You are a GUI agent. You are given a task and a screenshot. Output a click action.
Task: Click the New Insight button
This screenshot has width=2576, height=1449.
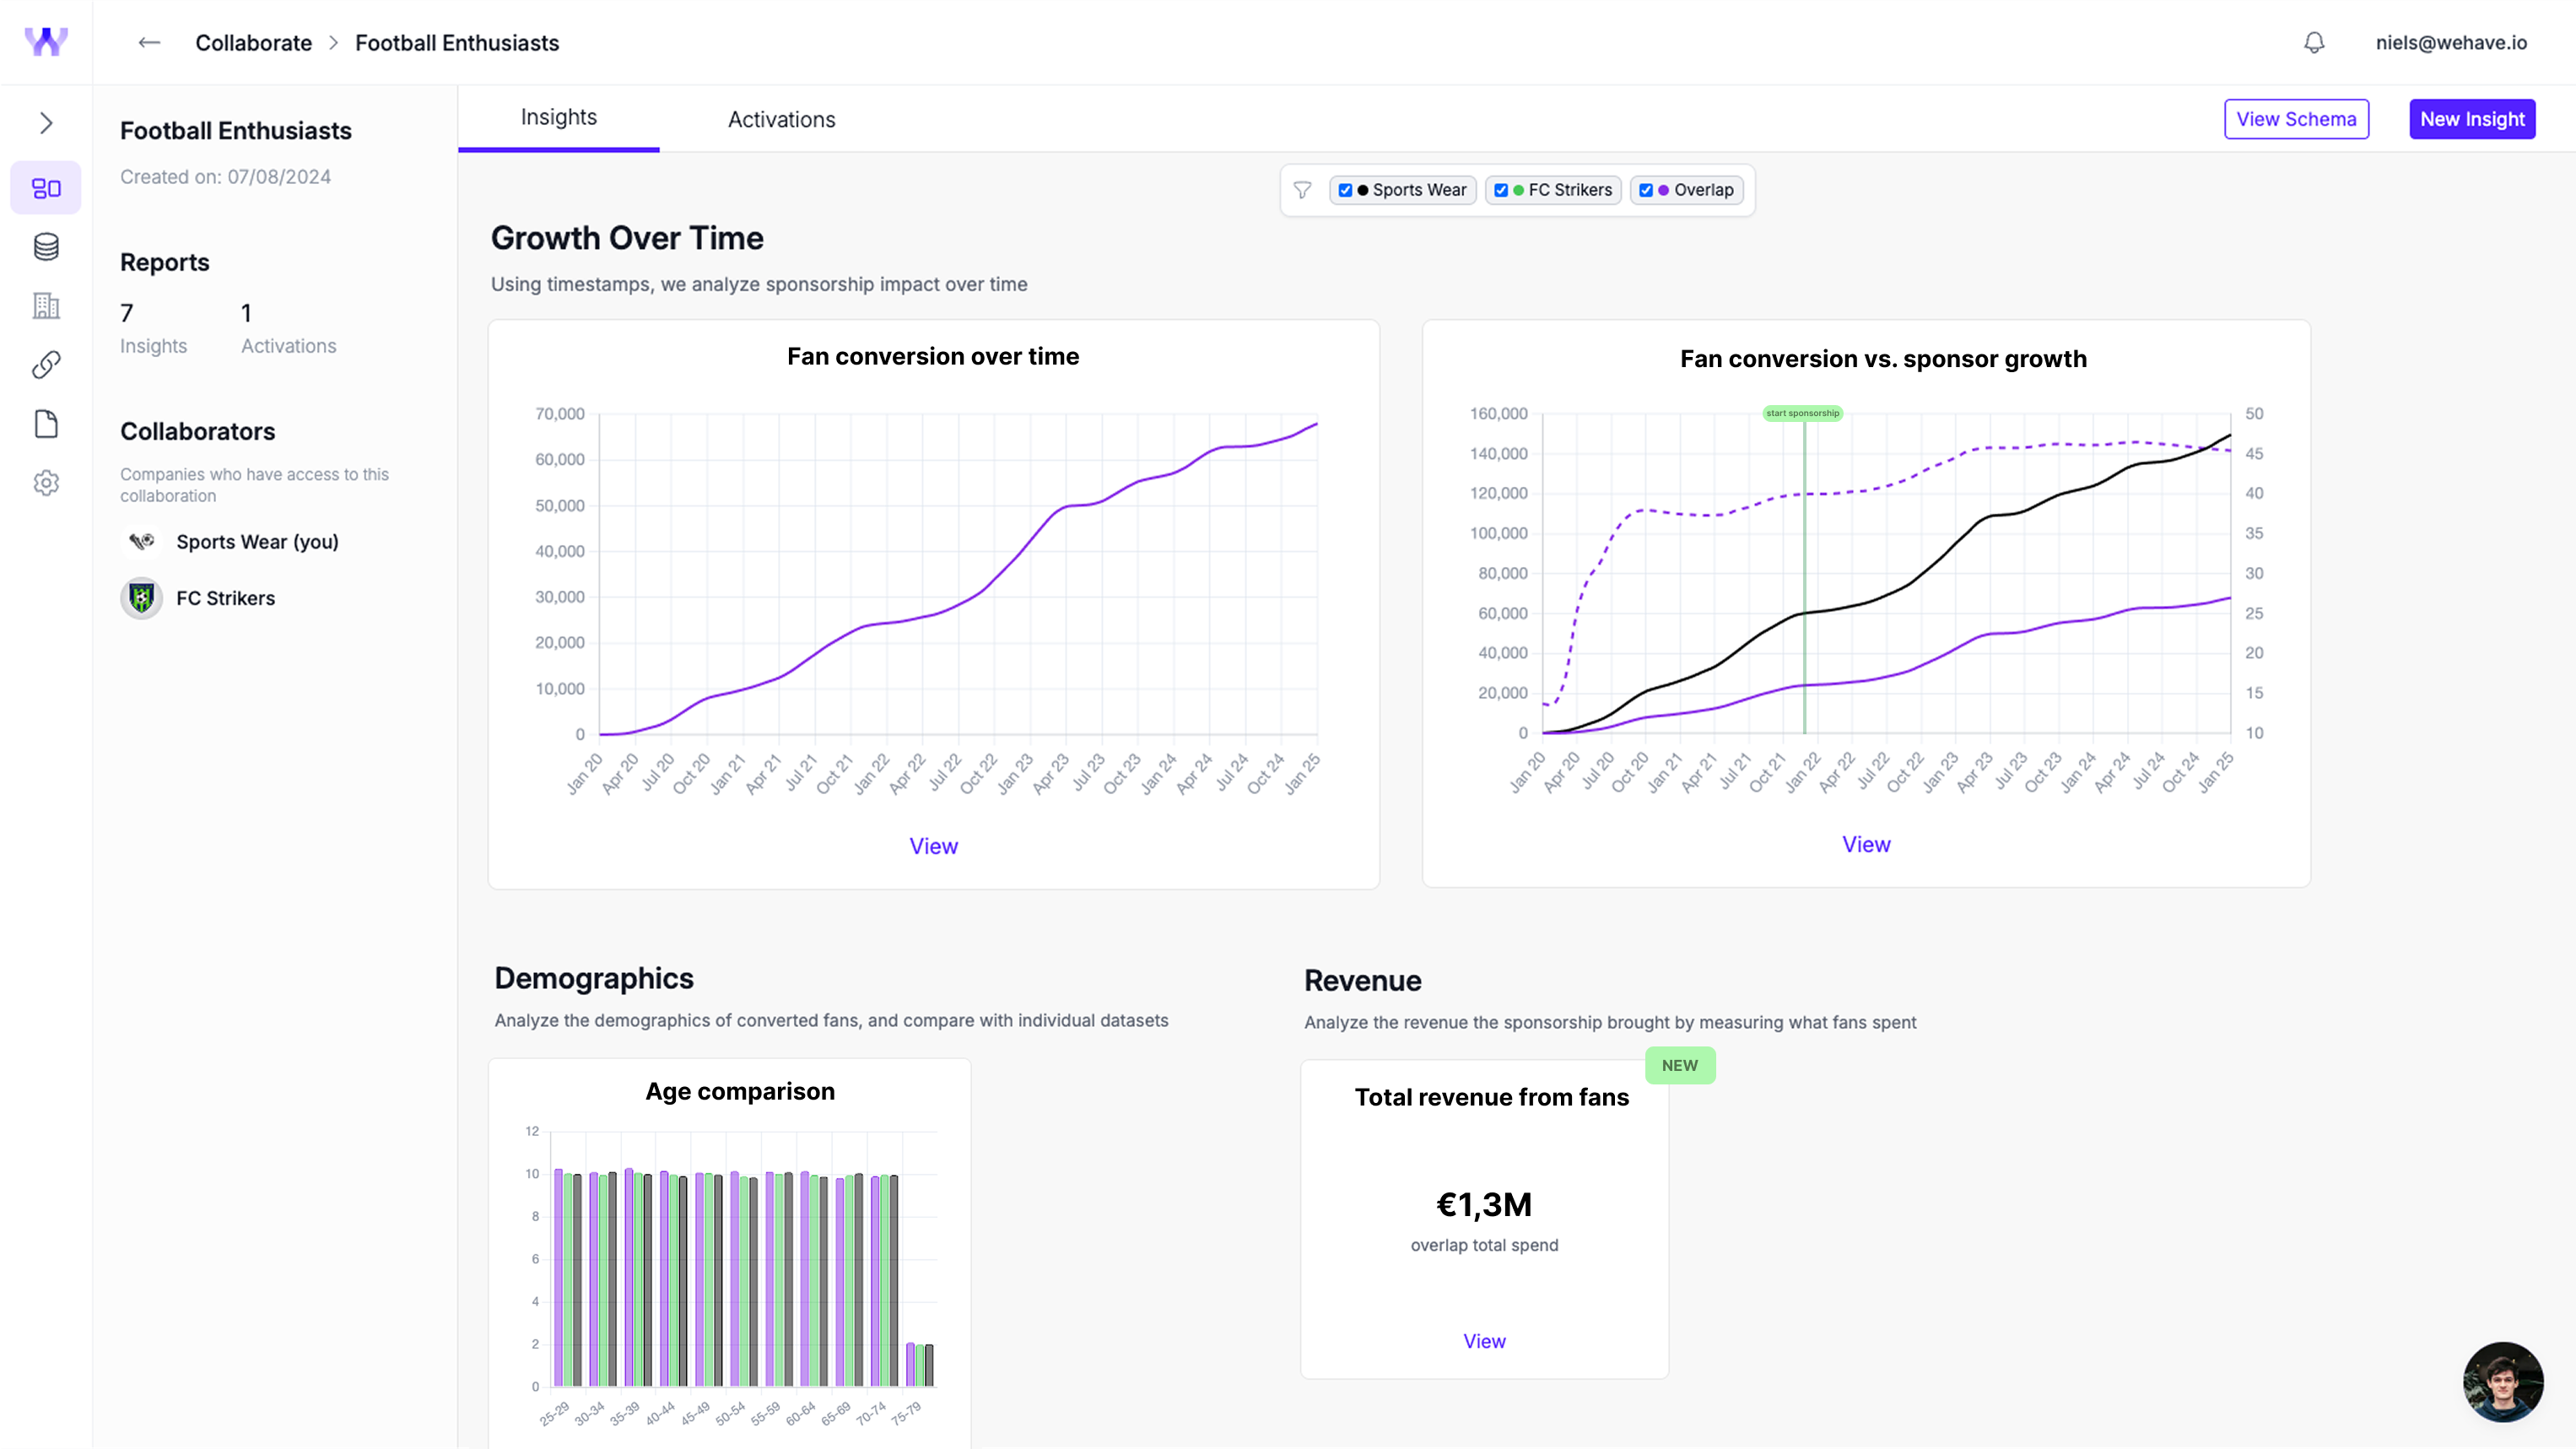coord(2472,119)
